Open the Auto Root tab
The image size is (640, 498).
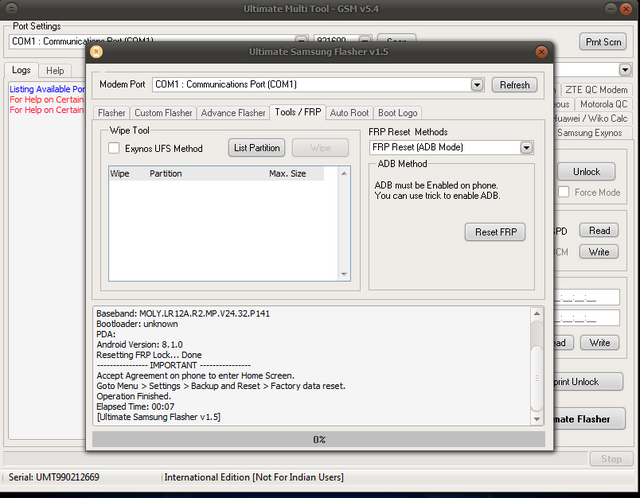coord(349,113)
